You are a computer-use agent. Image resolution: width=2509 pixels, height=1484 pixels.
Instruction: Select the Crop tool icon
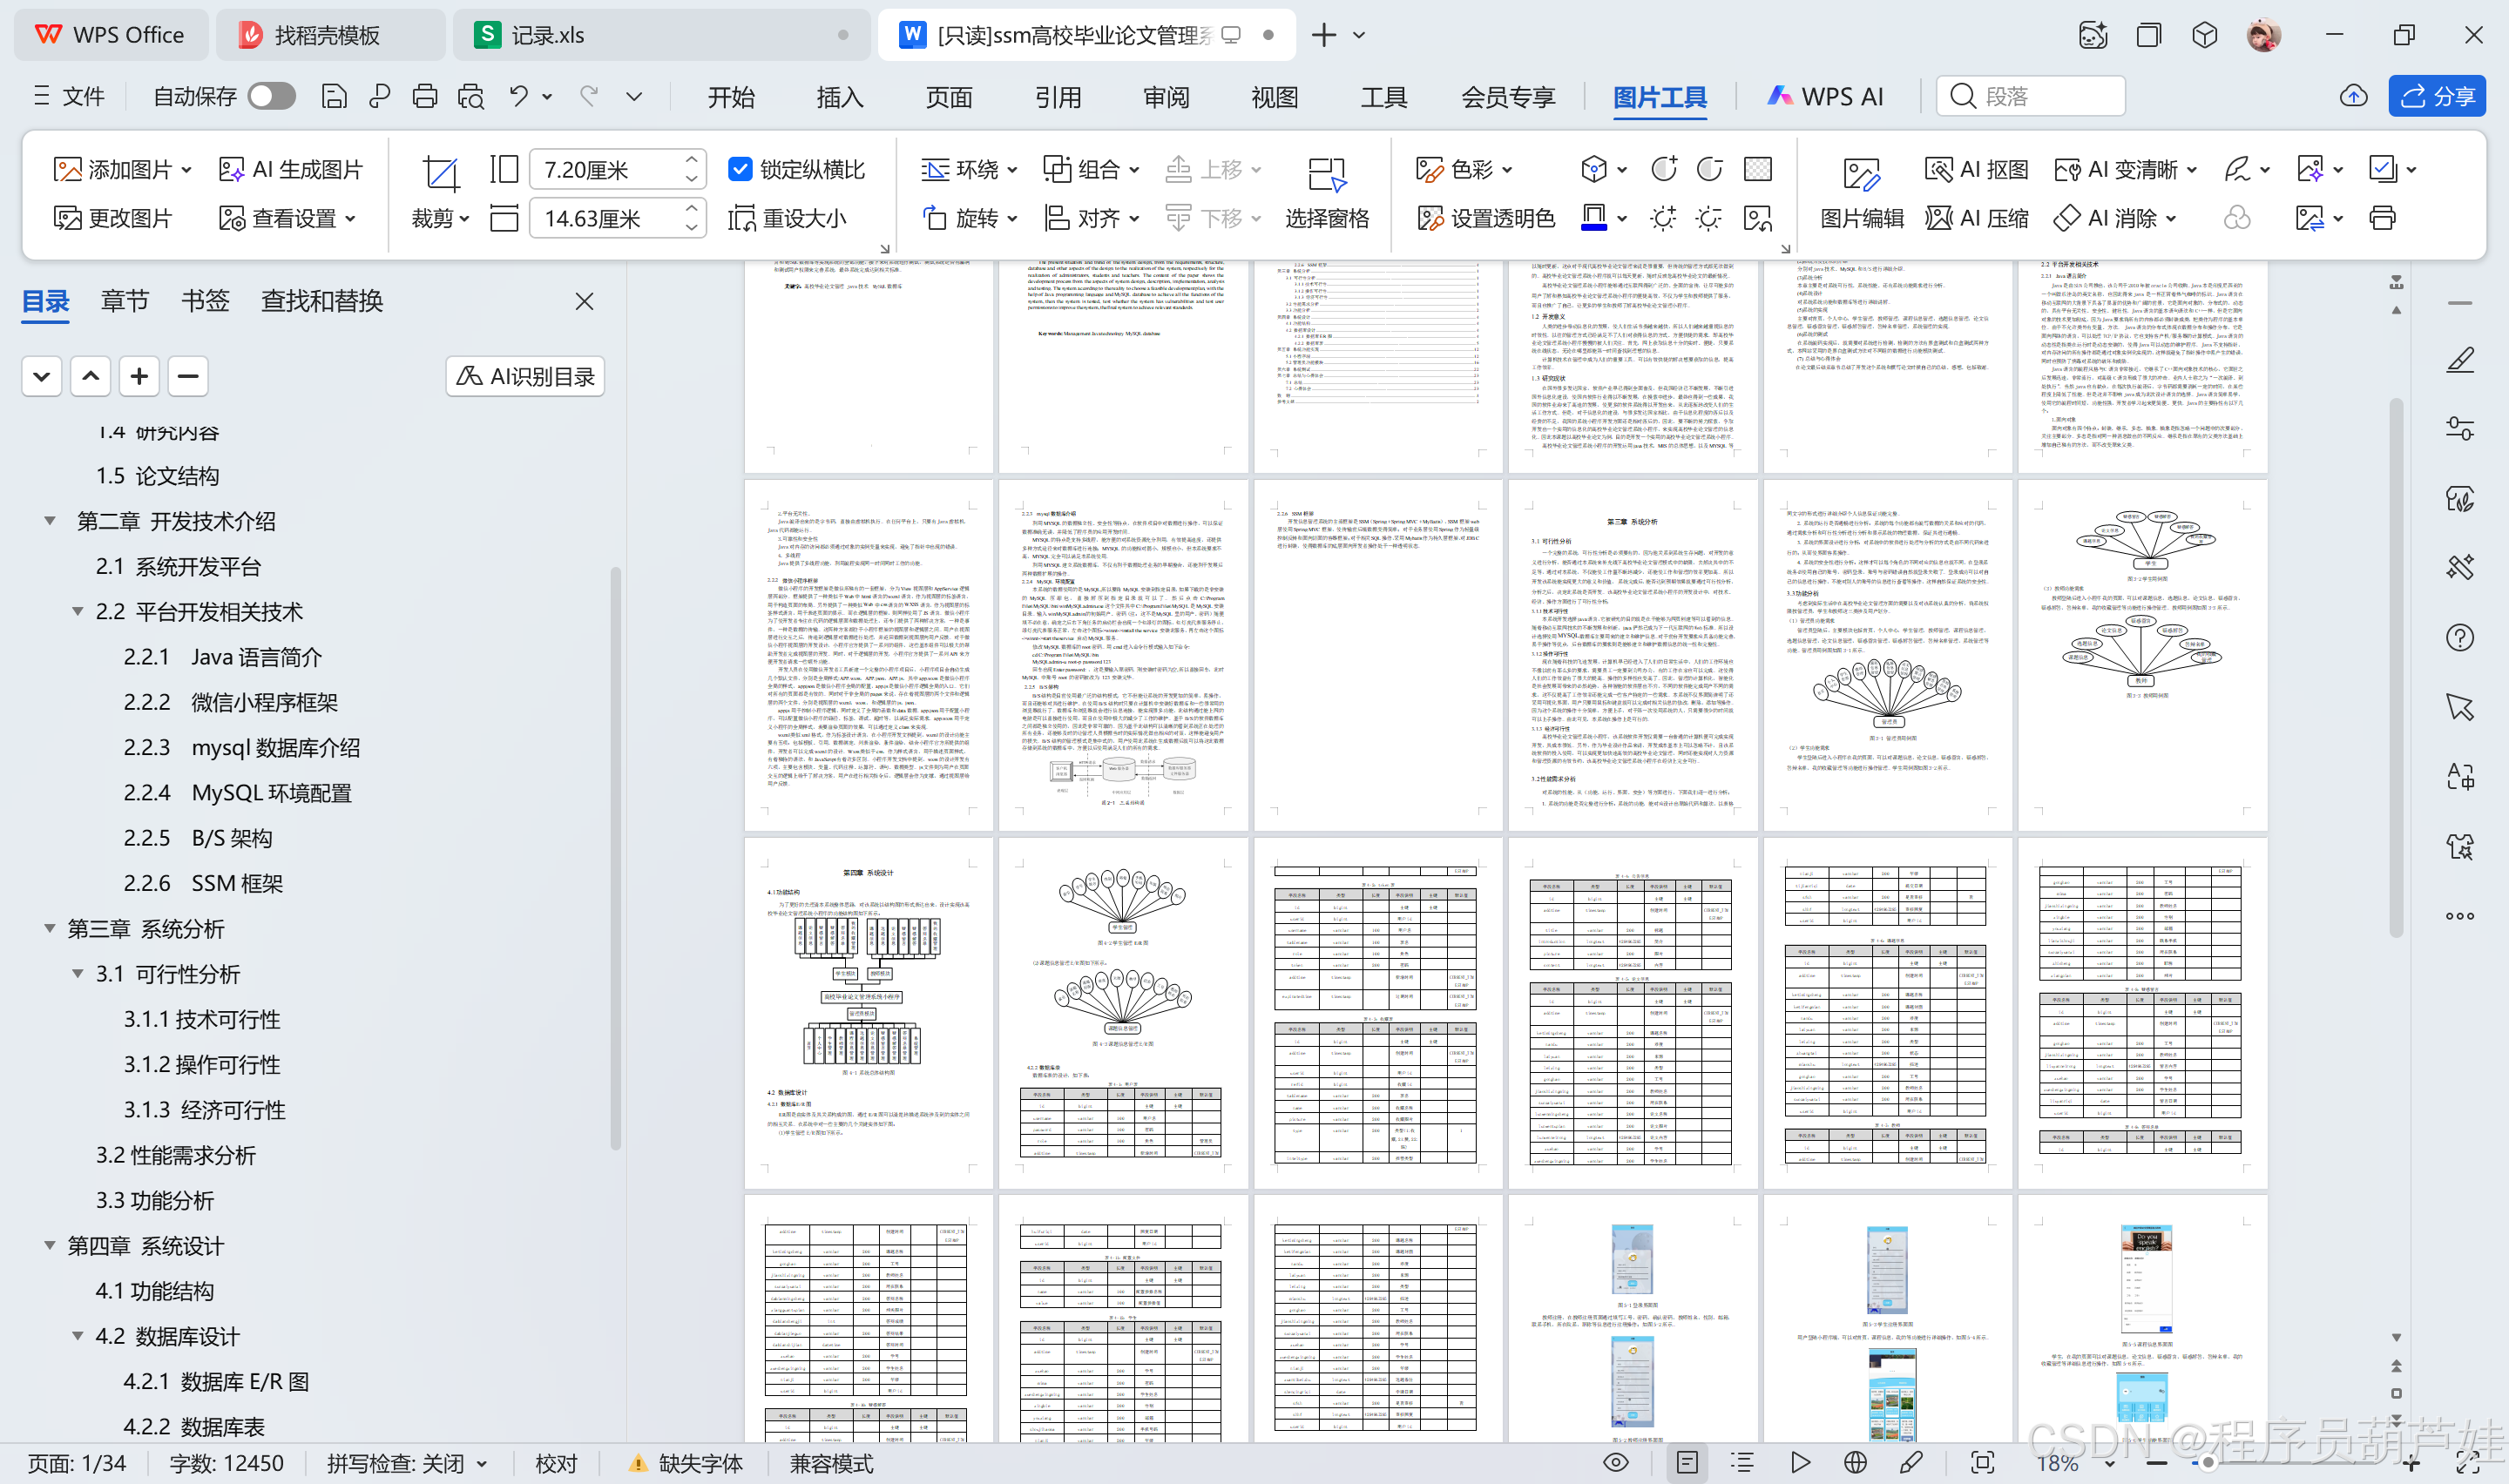click(440, 173)
